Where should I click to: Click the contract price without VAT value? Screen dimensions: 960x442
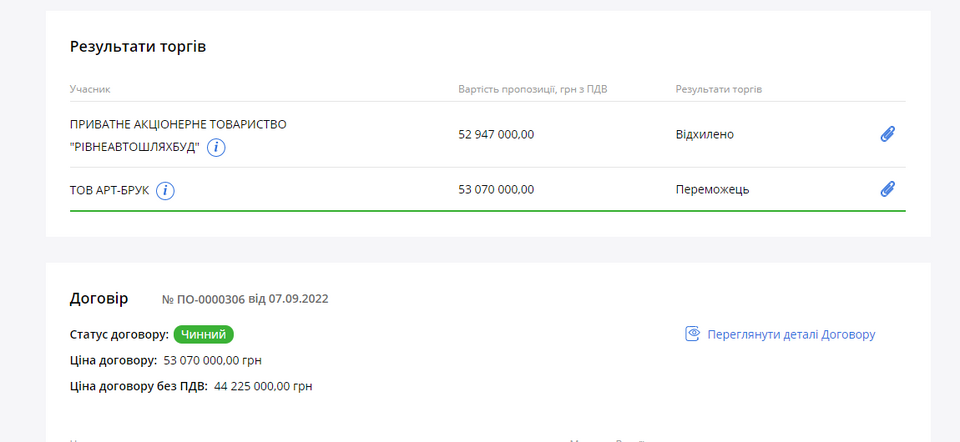pyautogui.click(x=263, y=386)
